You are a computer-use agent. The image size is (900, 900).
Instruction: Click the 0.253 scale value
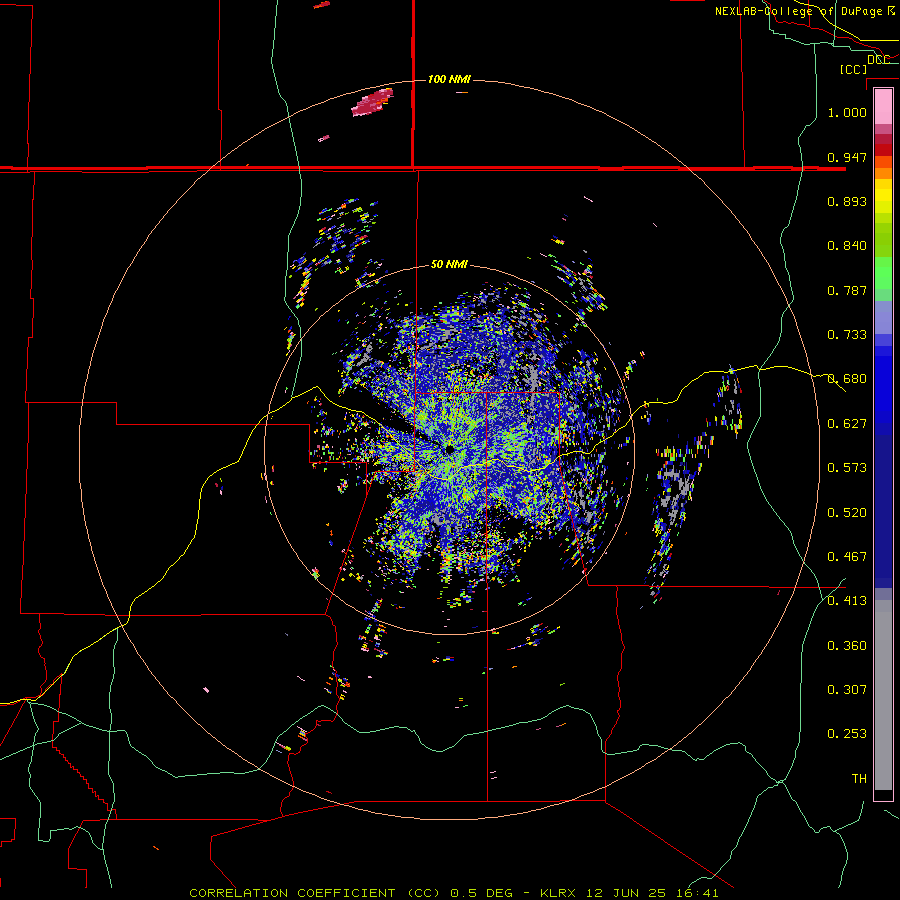point(847,734)
